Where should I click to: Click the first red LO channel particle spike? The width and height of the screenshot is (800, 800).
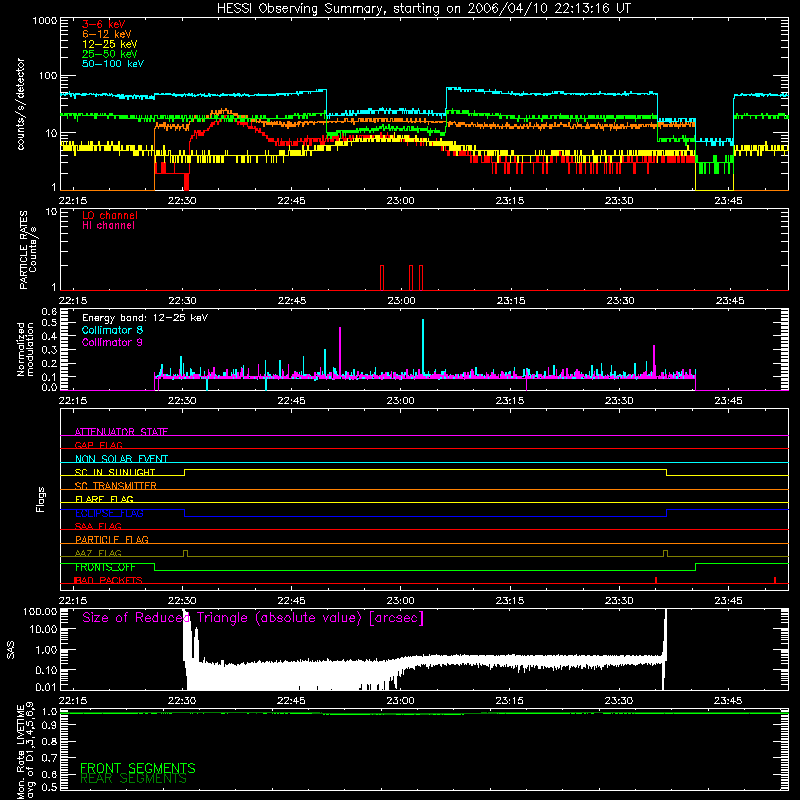click(x=382, y=278)
